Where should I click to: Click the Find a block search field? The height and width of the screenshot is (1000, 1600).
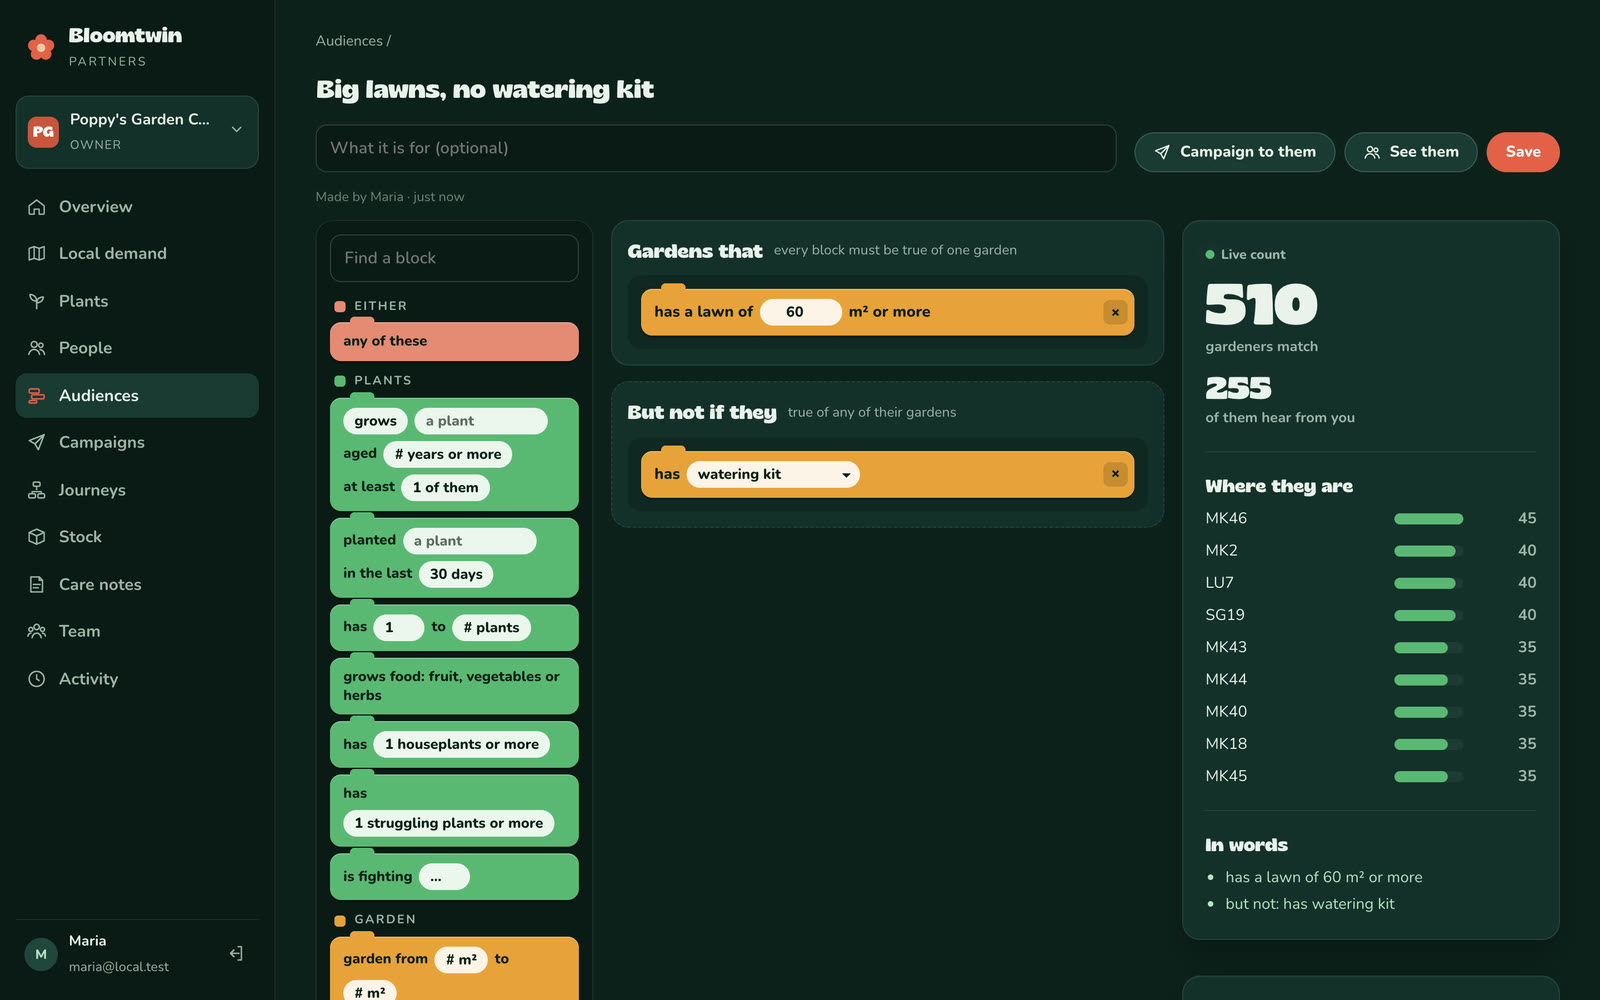click(x=454, y=258)
